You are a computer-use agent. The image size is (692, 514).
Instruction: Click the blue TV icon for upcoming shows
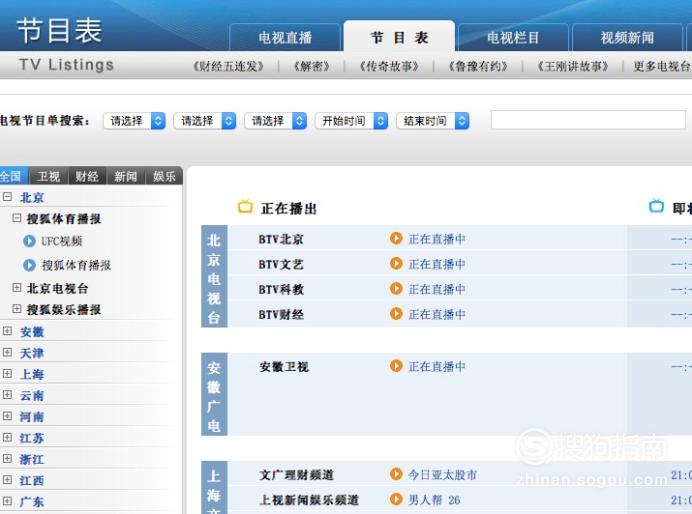657,206
